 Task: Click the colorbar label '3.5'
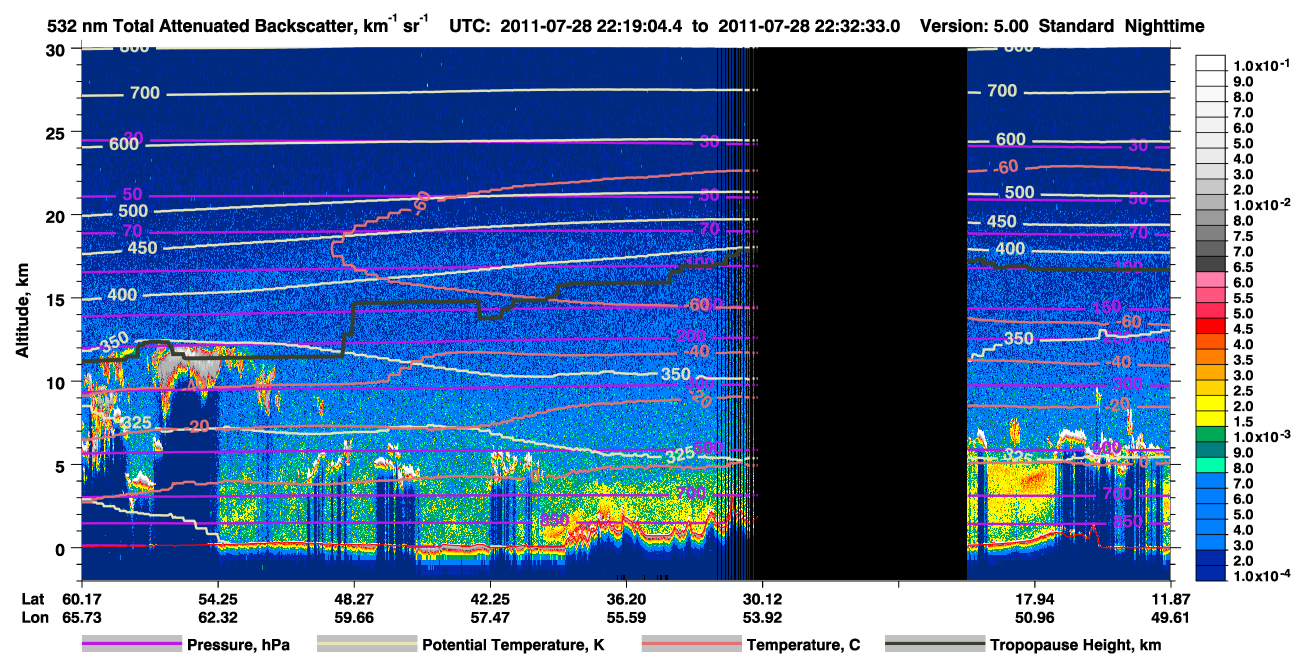[x=1244, y=360]
